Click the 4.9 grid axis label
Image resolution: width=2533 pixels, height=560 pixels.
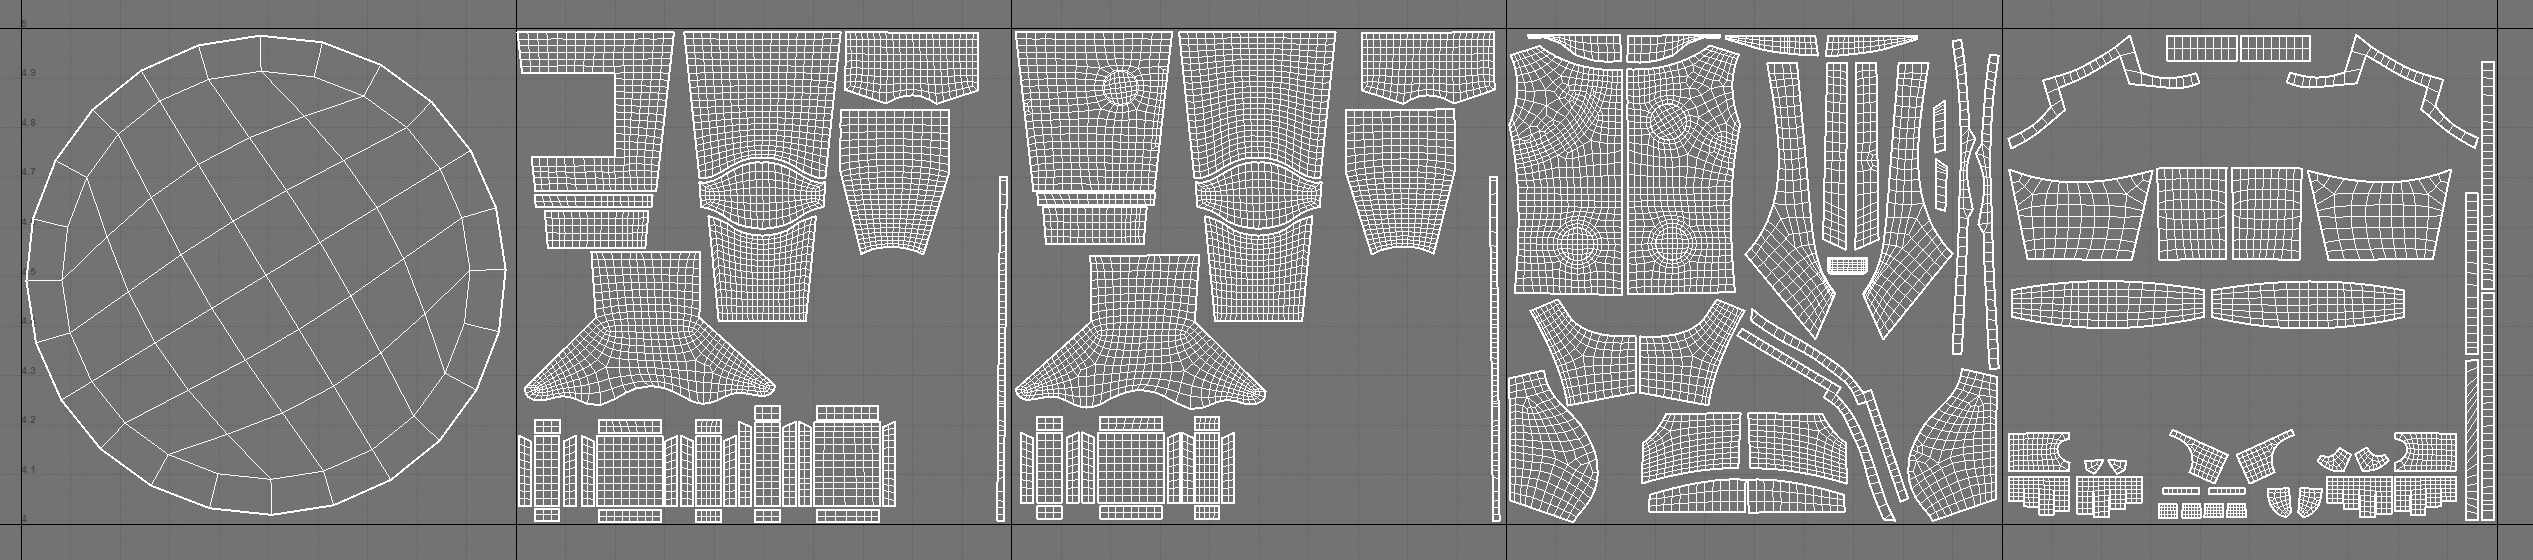pyautogui.click(x=29, y=74)
